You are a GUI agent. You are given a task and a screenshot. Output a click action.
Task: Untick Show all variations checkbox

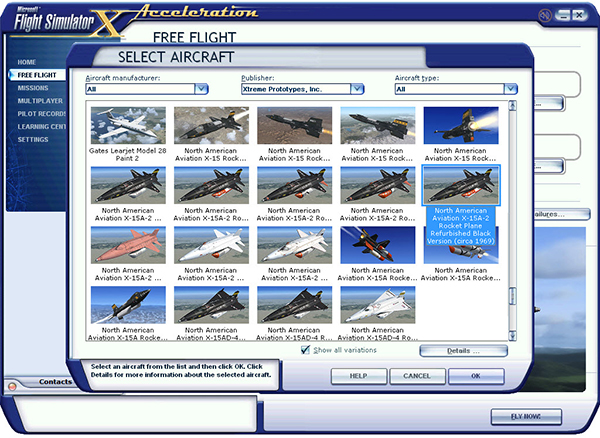tap(305, 350)
